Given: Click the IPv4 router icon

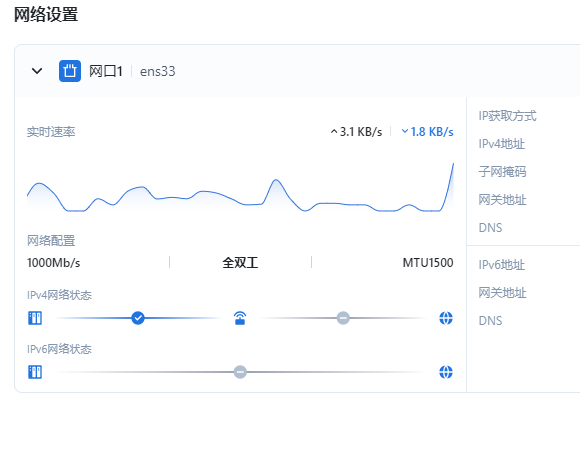Looking at the screenshot, I should [x=240, y=318].
